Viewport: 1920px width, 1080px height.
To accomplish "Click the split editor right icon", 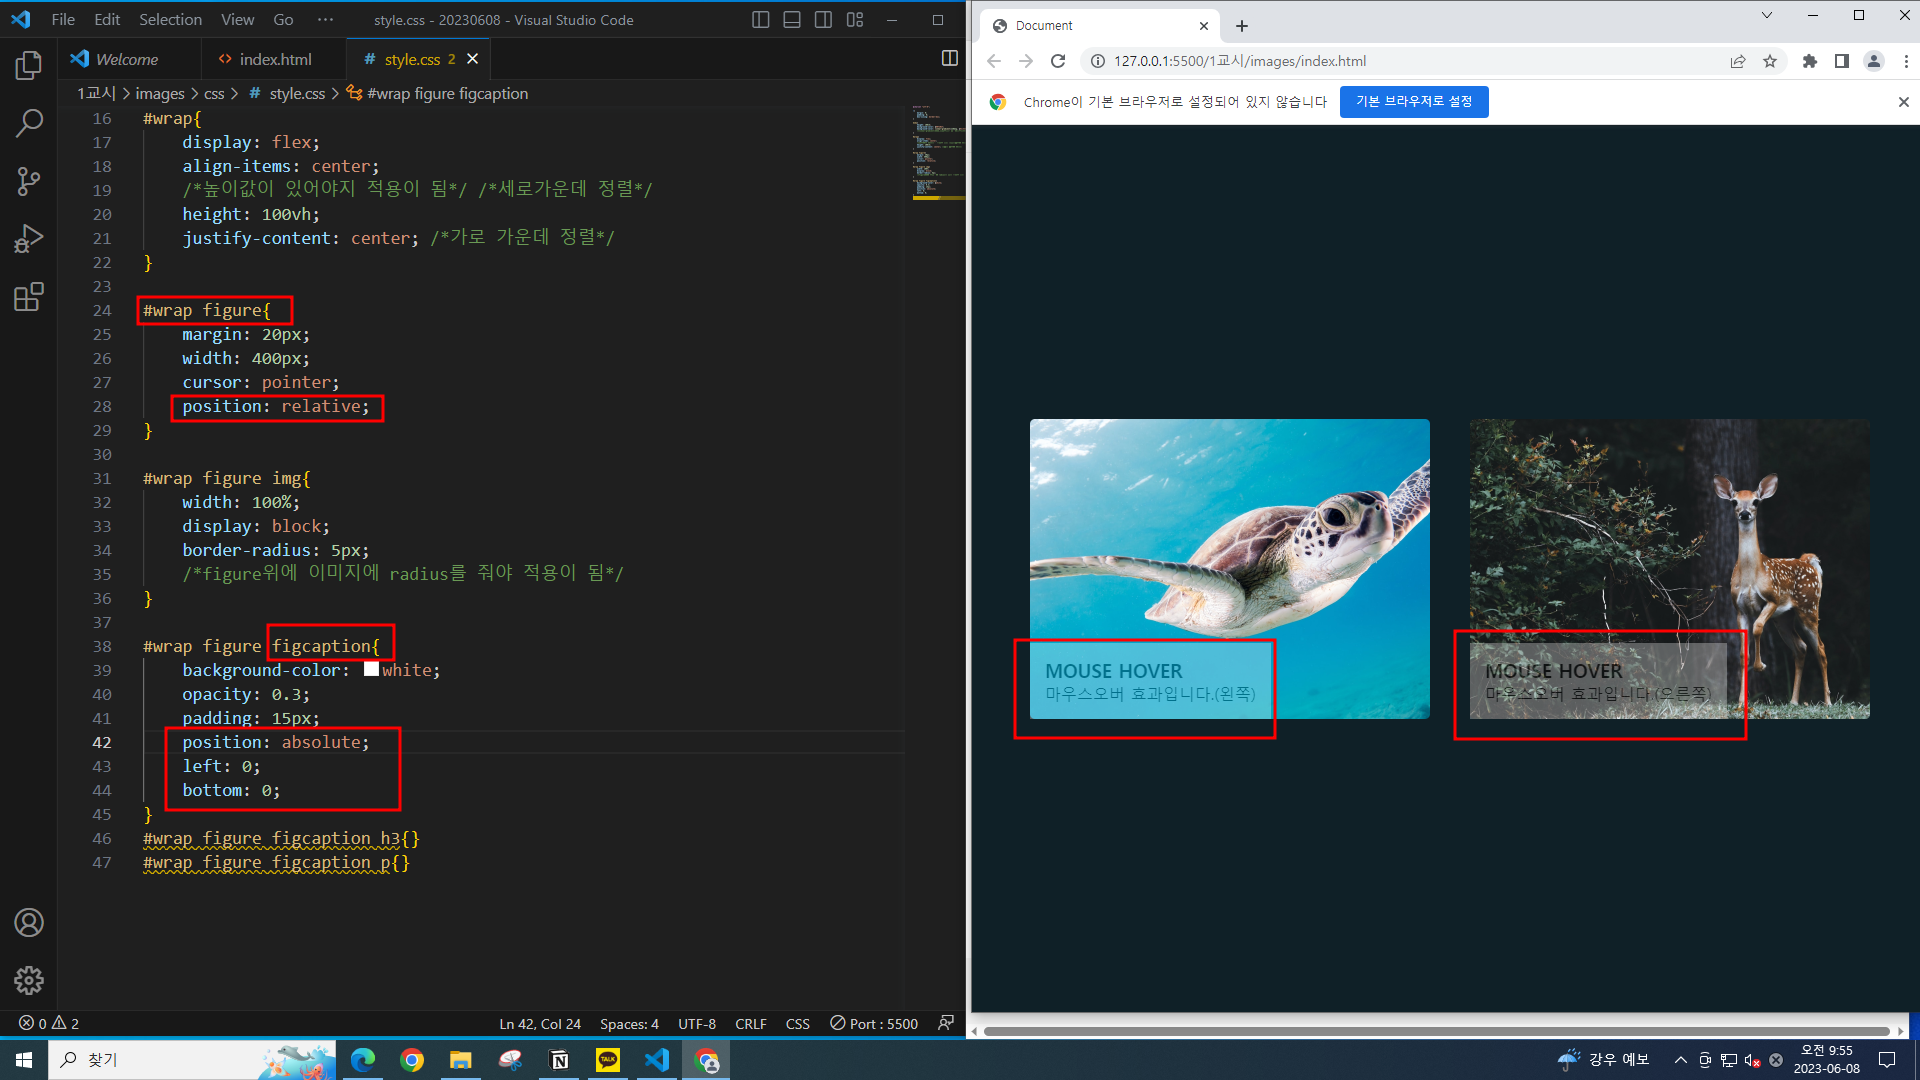I will tap(949, 59).
